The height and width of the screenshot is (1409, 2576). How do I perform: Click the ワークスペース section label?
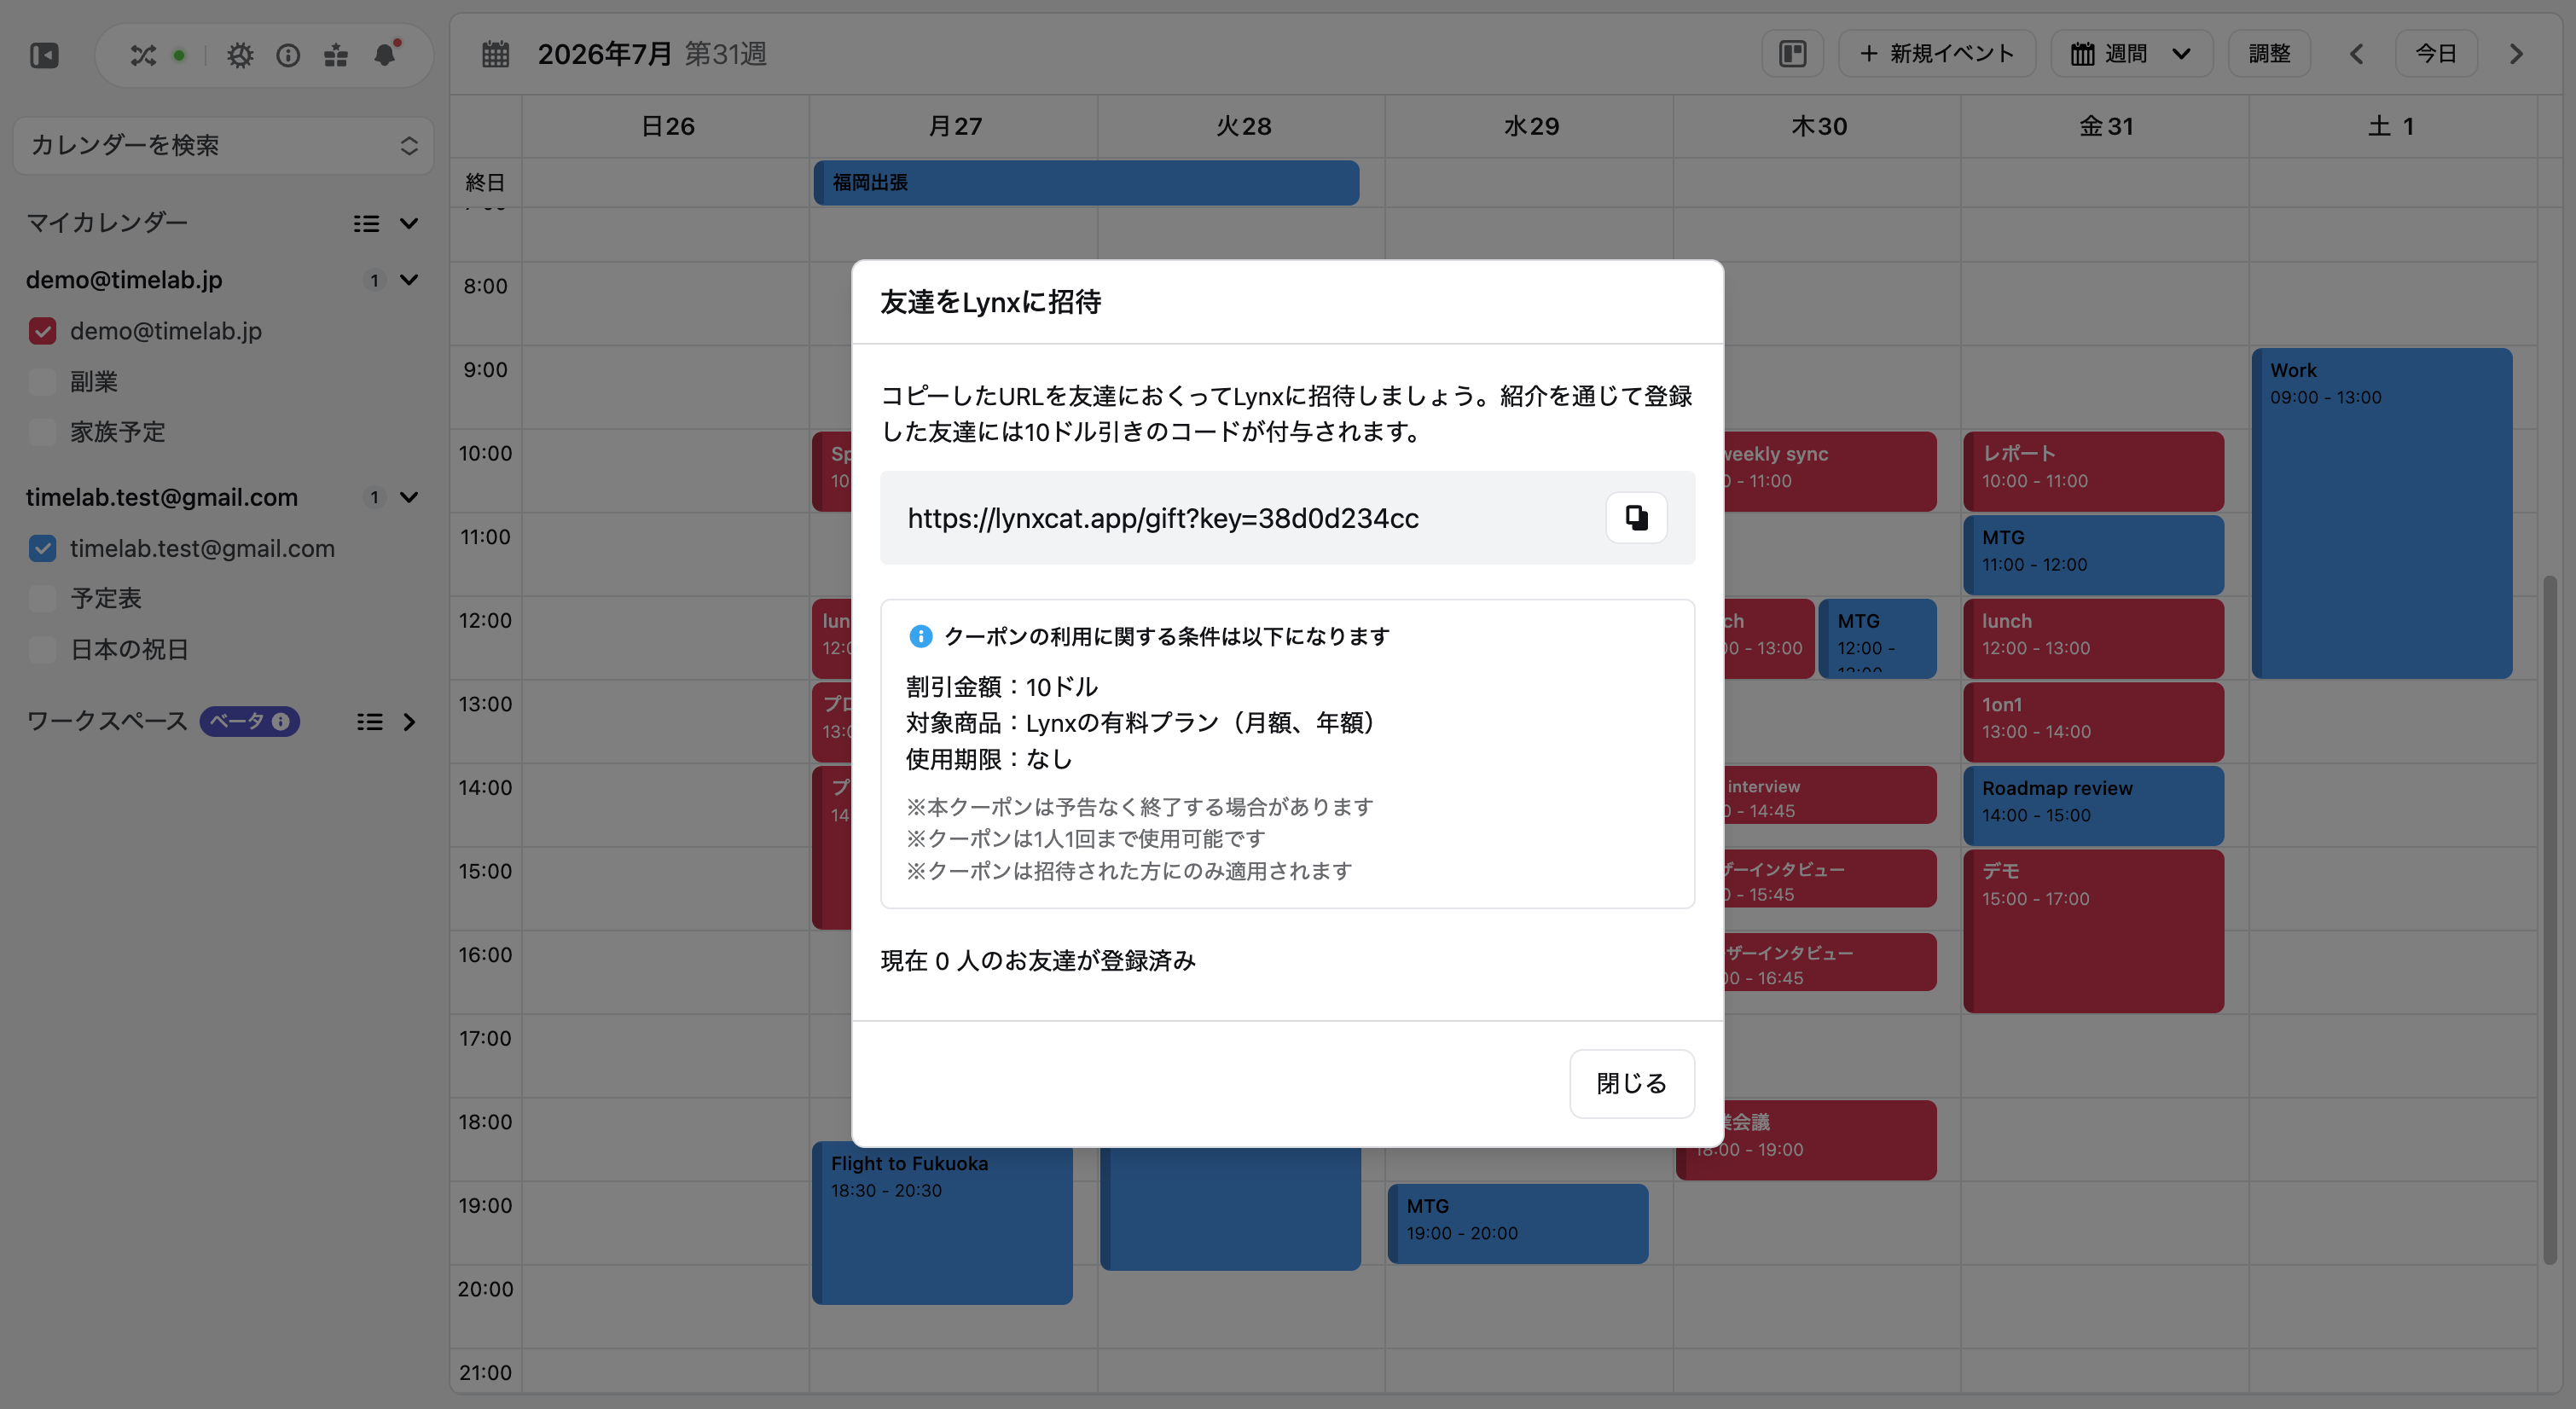(107, 721)
